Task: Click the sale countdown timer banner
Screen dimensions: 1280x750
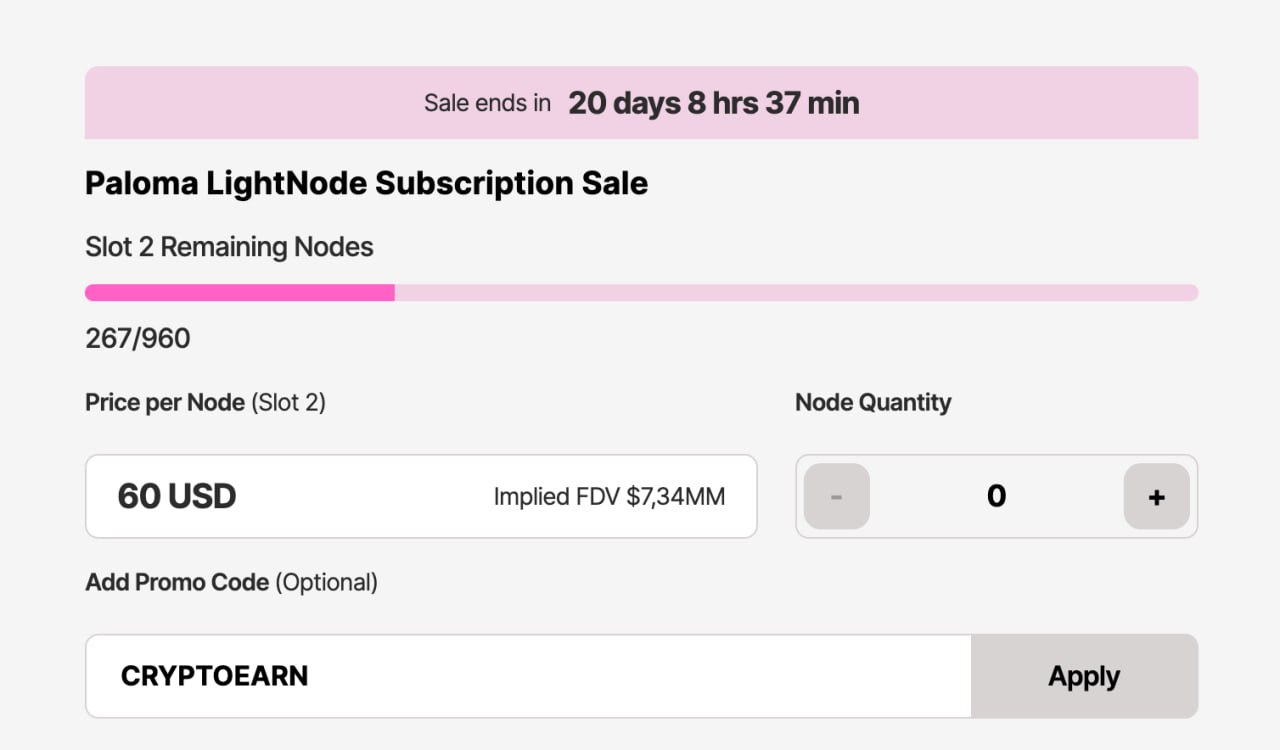Action: (641, 103)
